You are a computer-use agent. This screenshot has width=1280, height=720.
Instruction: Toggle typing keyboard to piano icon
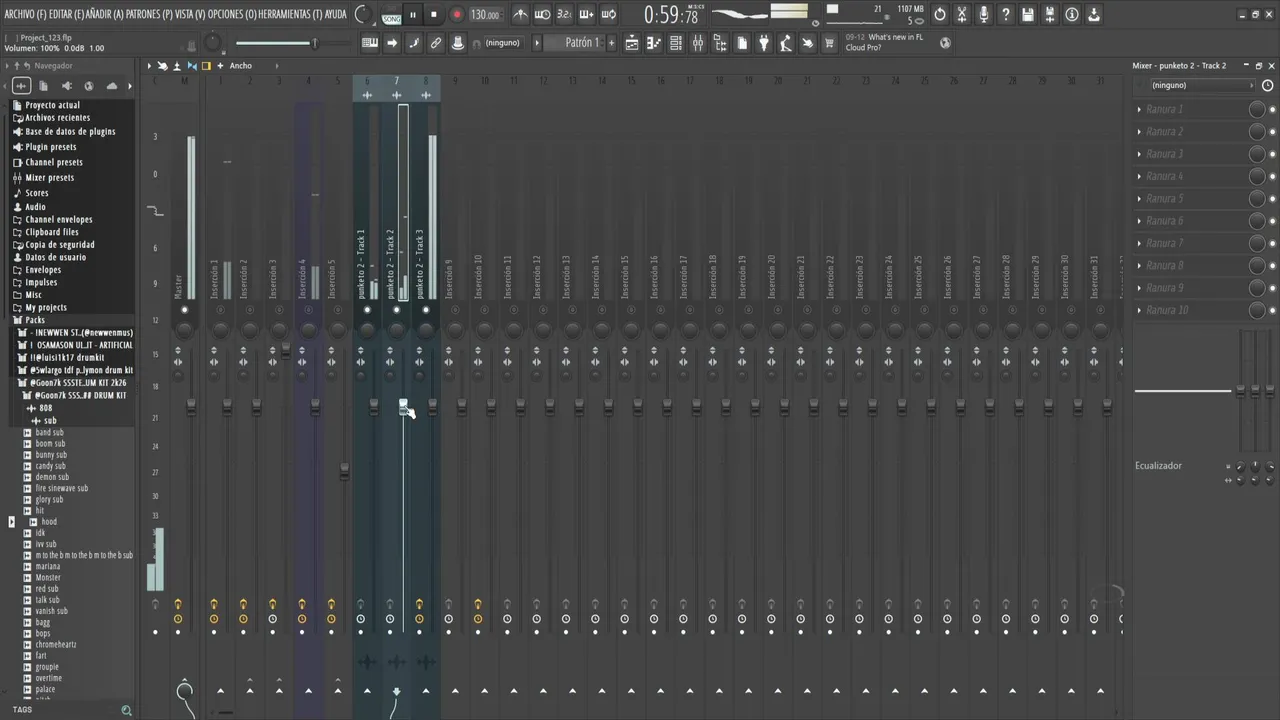370,43
